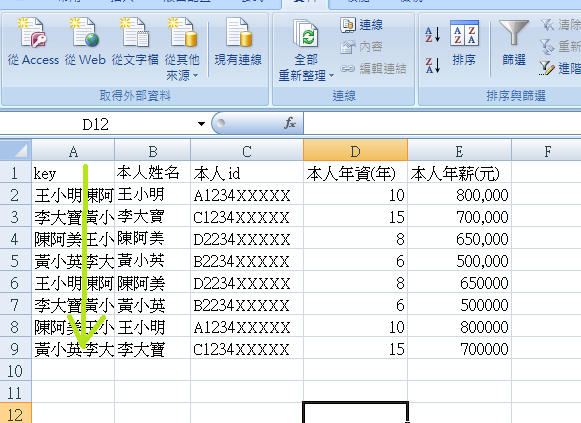Click cell D3 with value 15
This screenshot has height=423, width=581.
[355, 217]
